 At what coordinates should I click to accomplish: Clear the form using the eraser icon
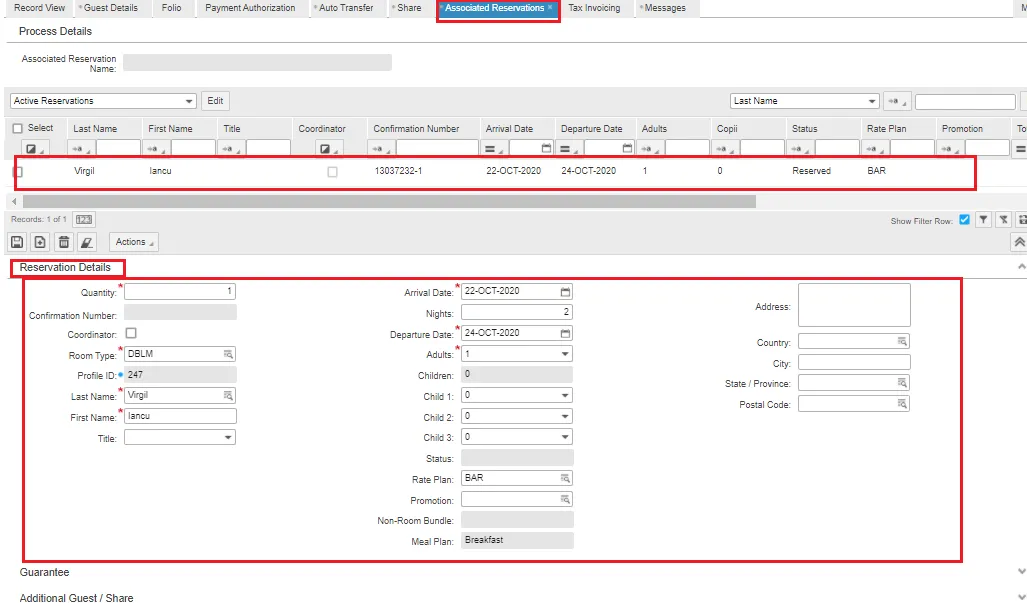click(86, 242)
